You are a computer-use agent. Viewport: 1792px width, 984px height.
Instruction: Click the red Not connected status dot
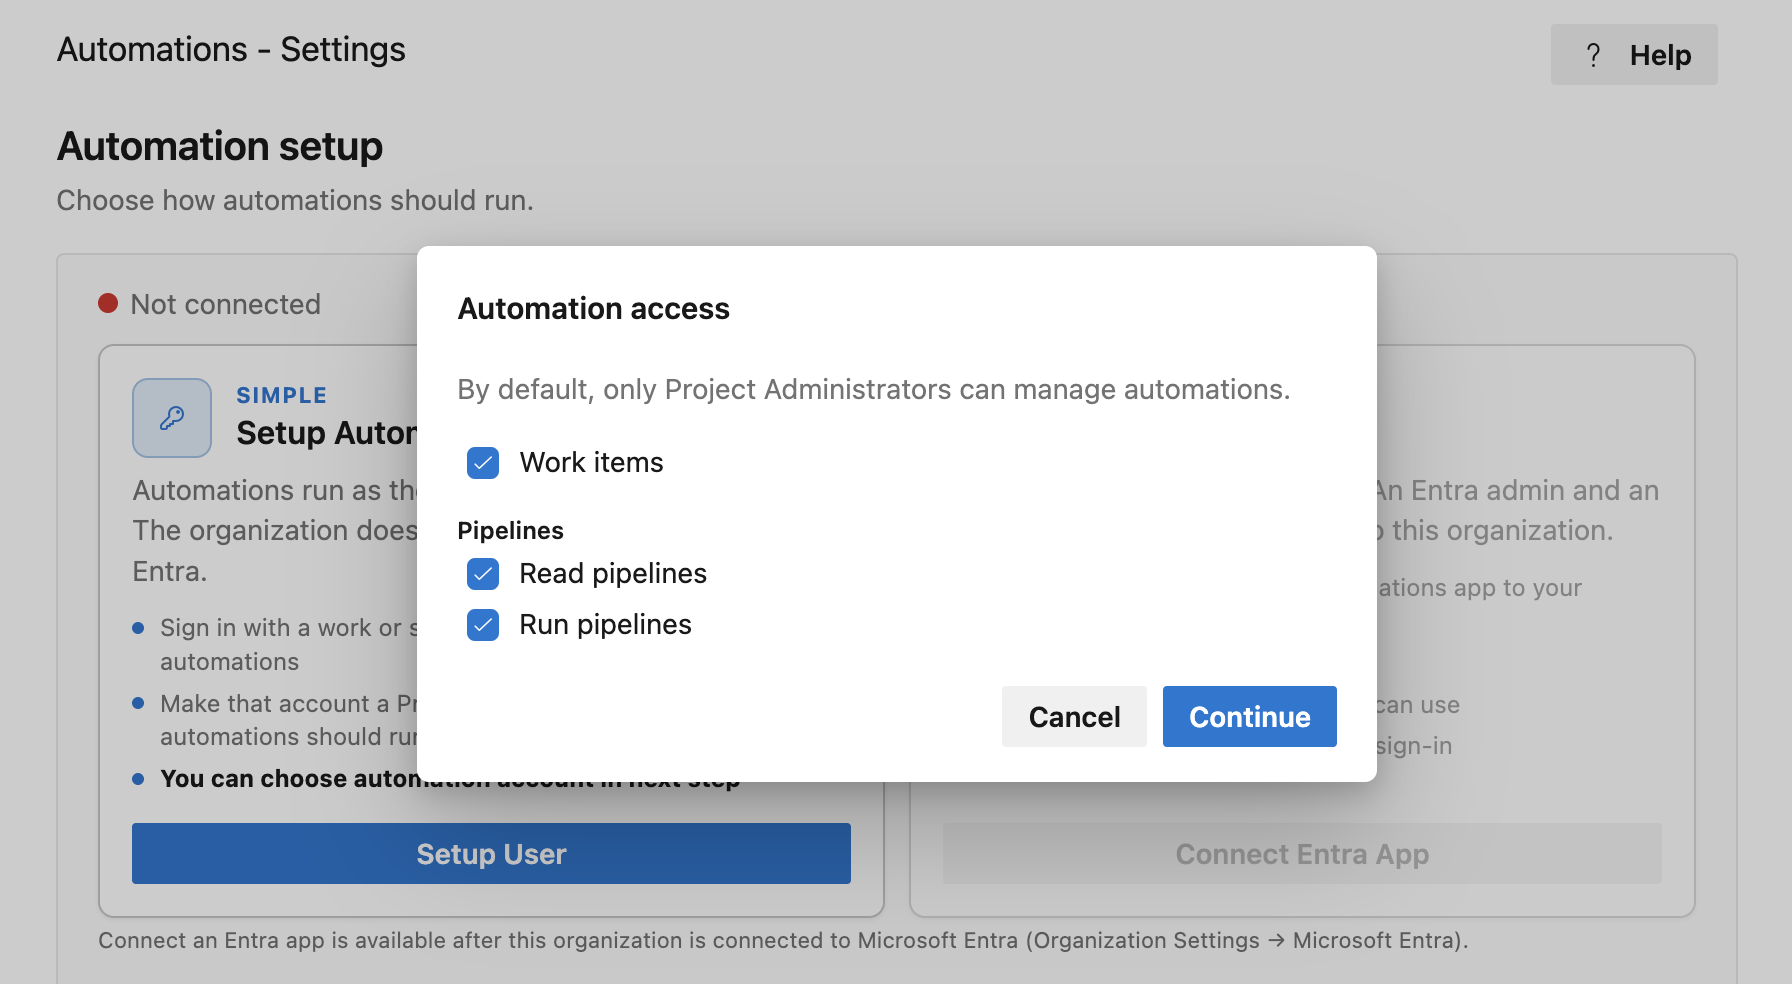(108, 303)
